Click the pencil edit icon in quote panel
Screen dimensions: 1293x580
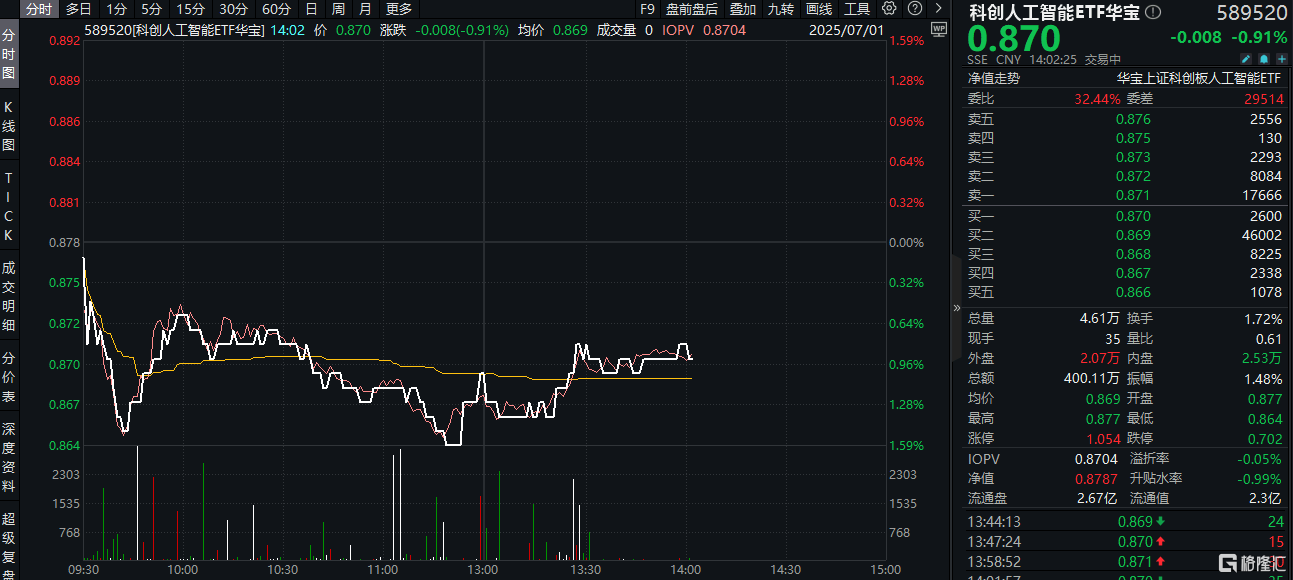(1247, 59)
